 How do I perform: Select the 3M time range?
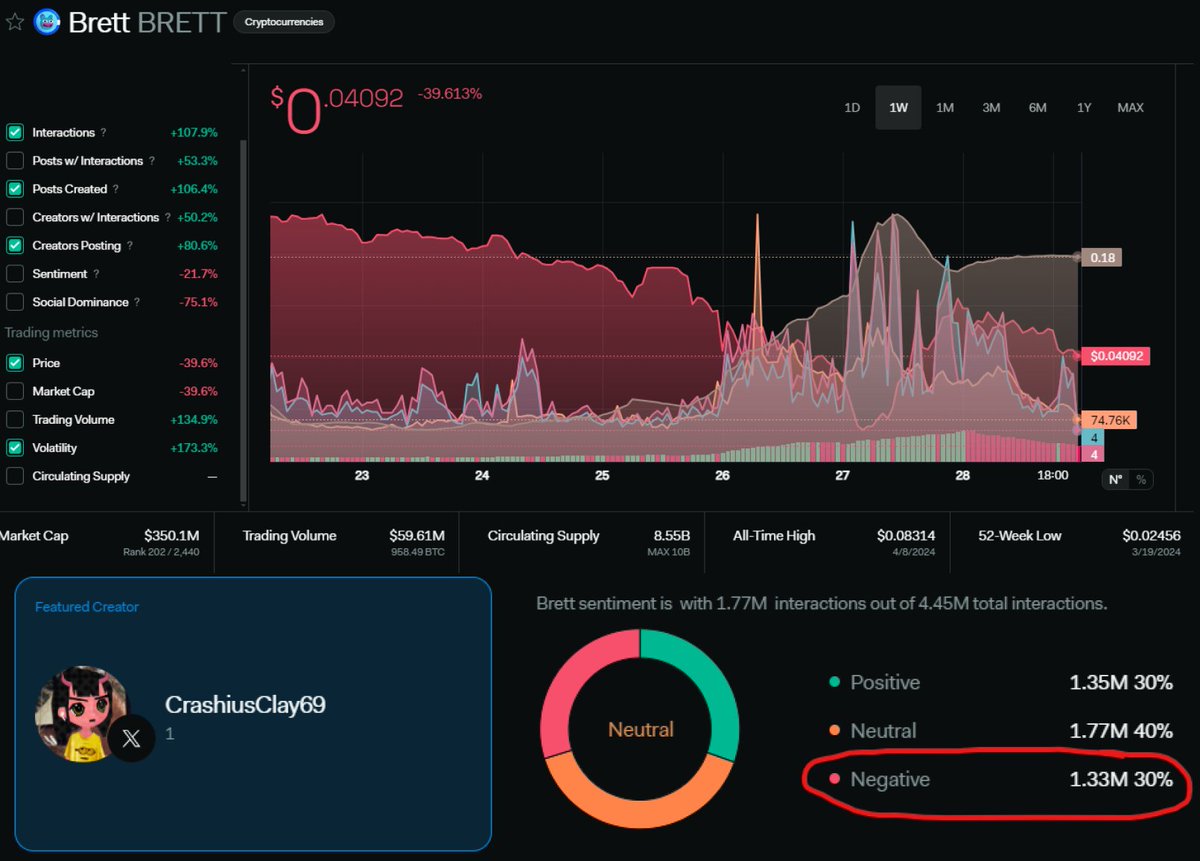[x=991, y=107]
